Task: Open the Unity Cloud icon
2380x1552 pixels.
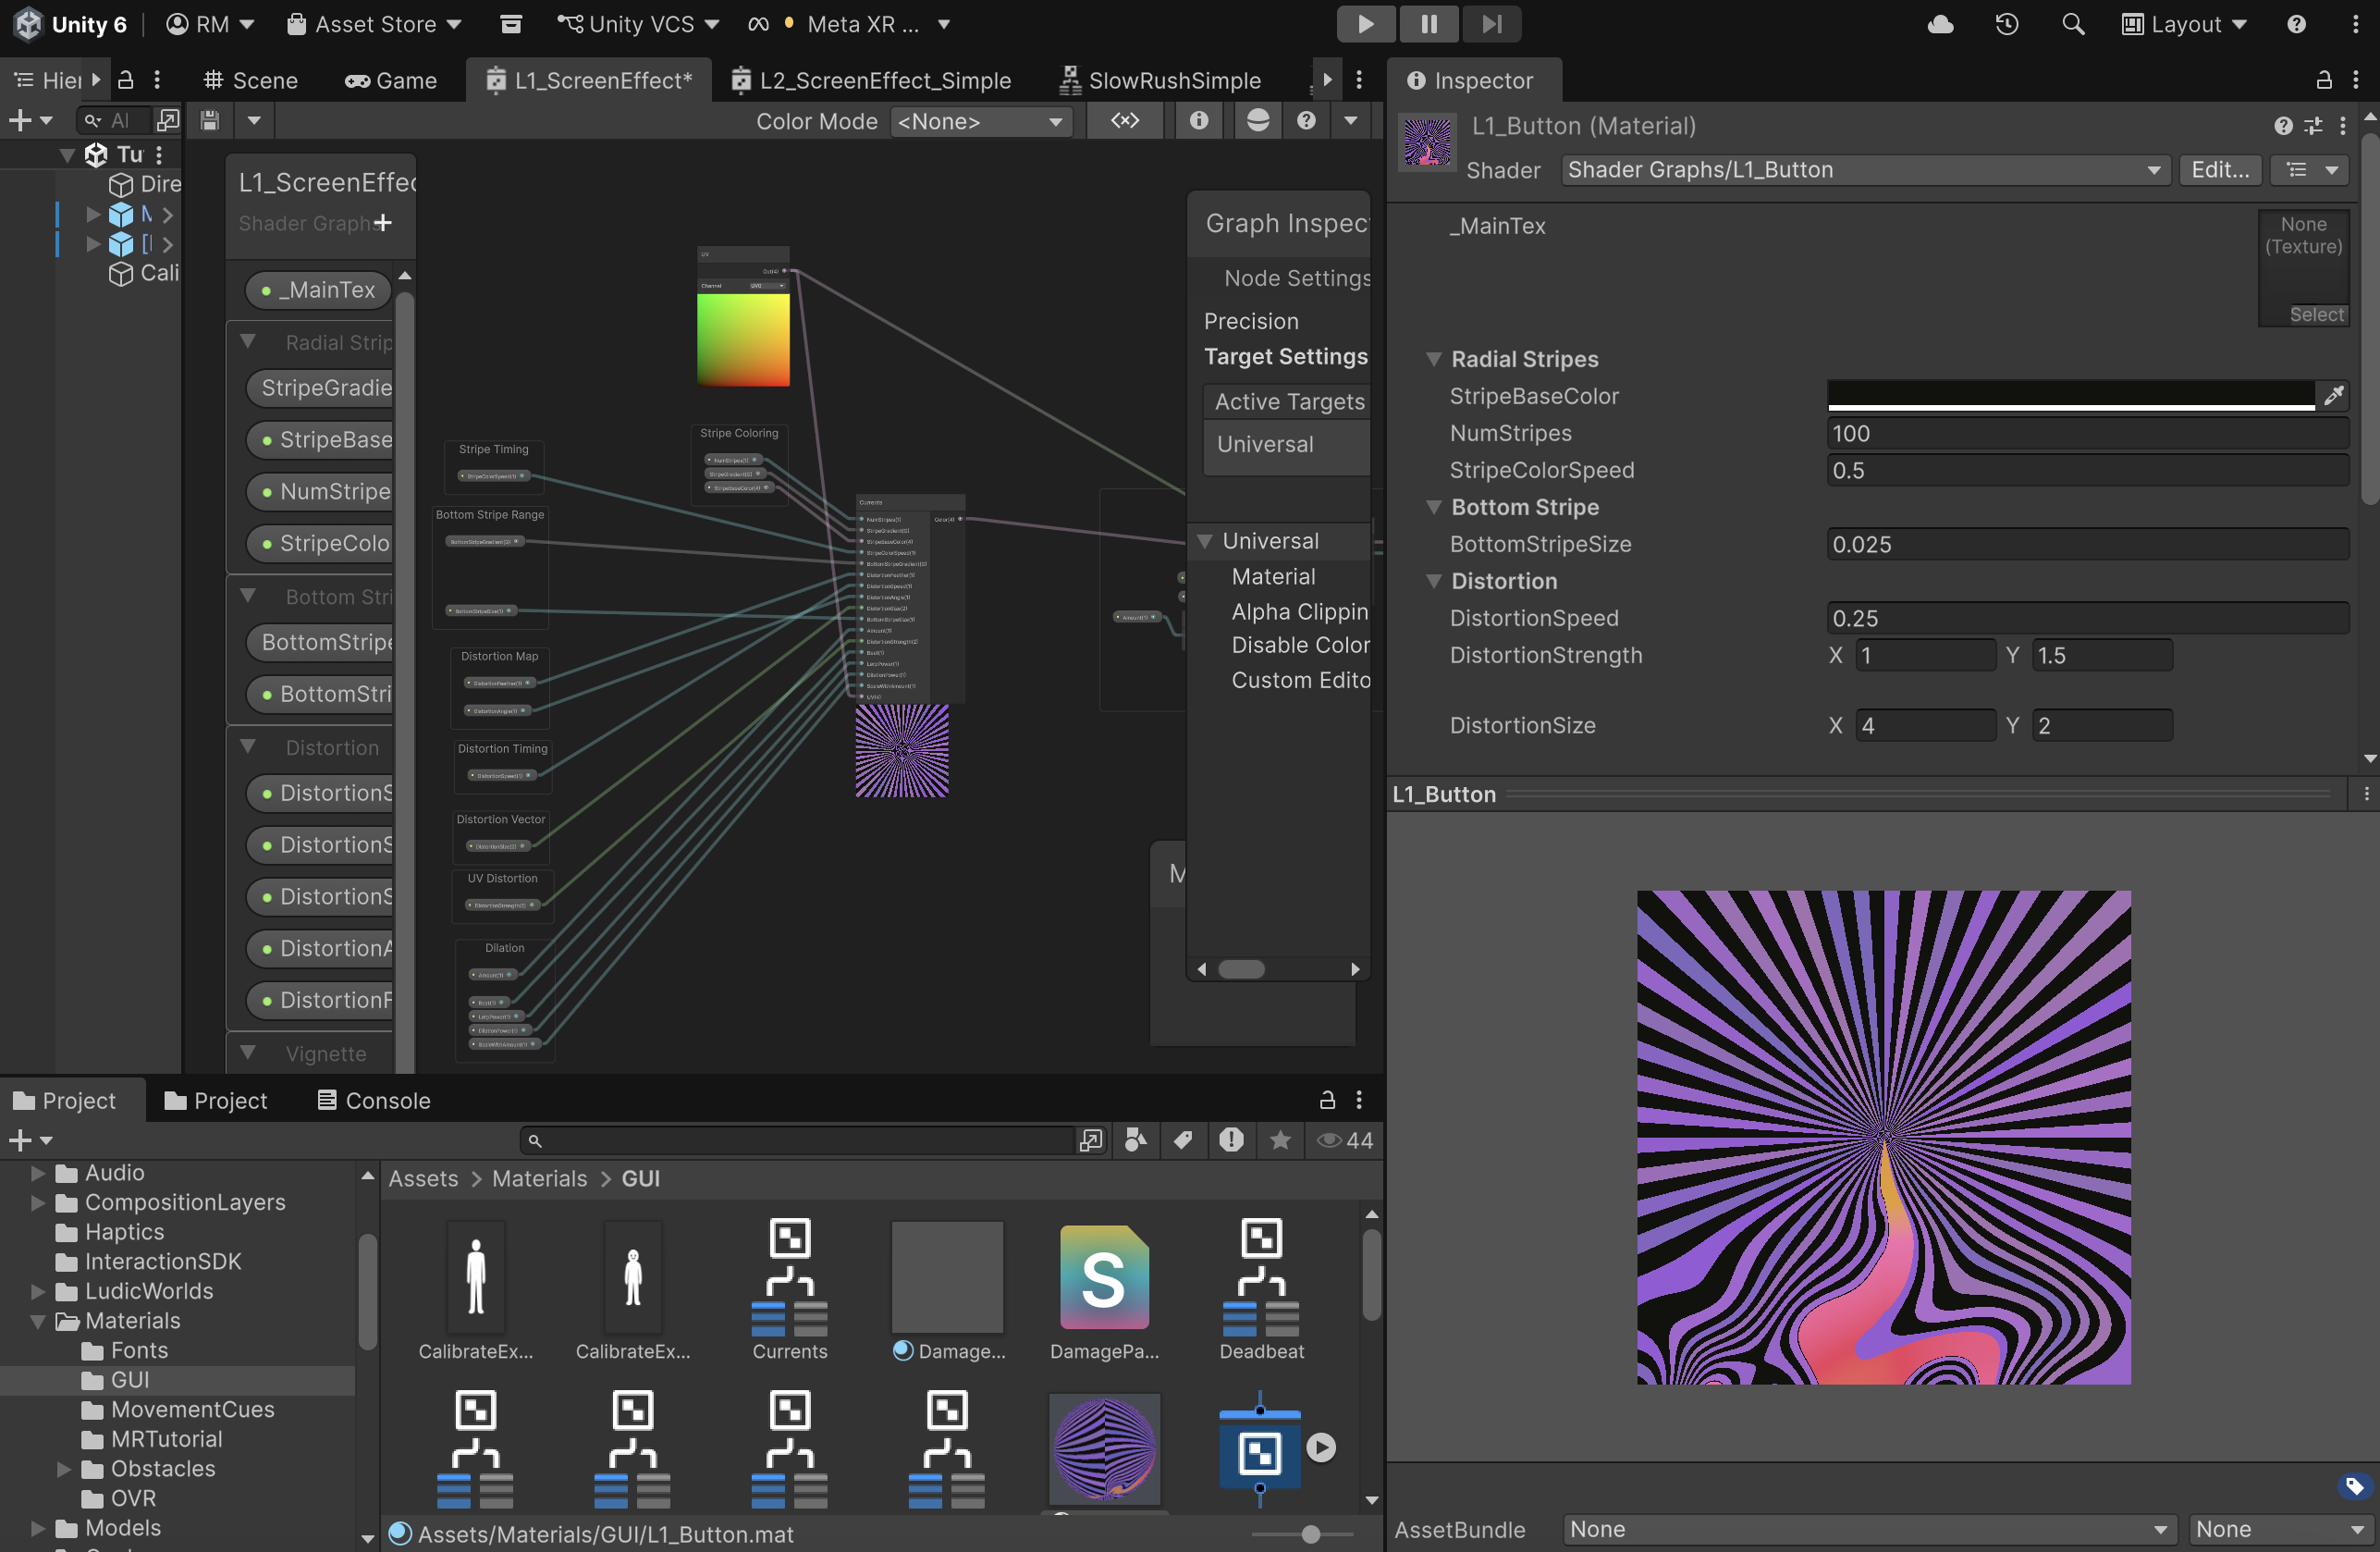Action: coord(1940,24)
